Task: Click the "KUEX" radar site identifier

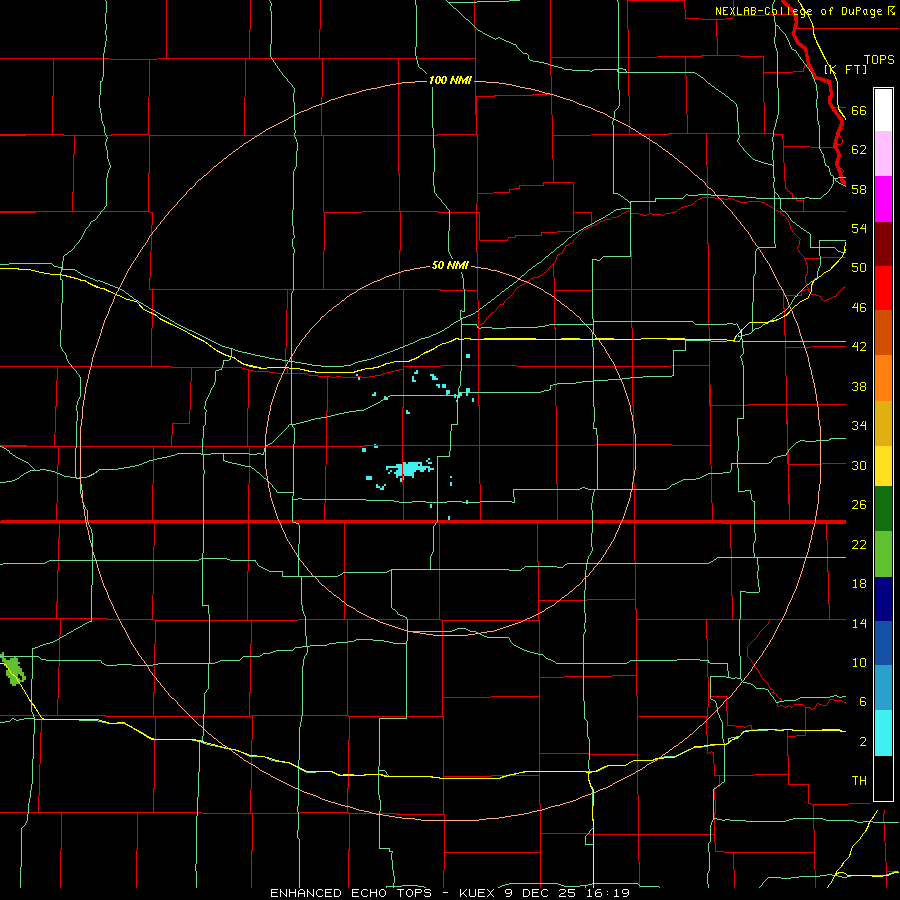Action: tap(479, 893)
